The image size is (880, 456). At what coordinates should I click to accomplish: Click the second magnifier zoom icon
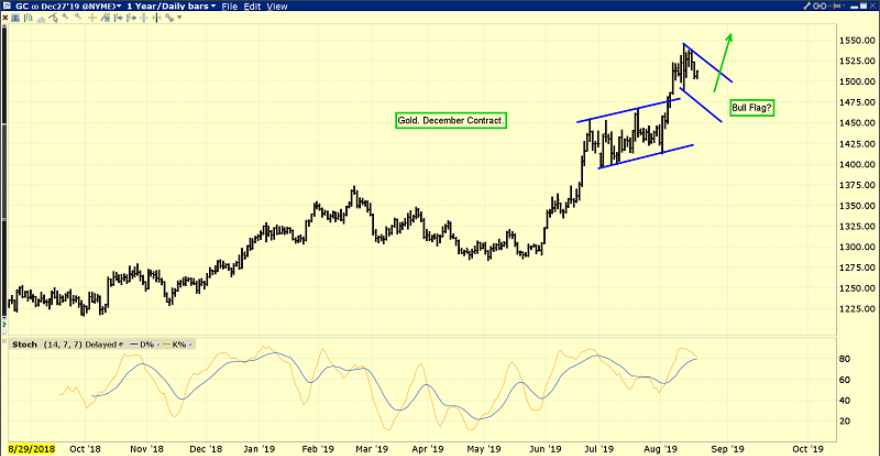tap(78, 17)
